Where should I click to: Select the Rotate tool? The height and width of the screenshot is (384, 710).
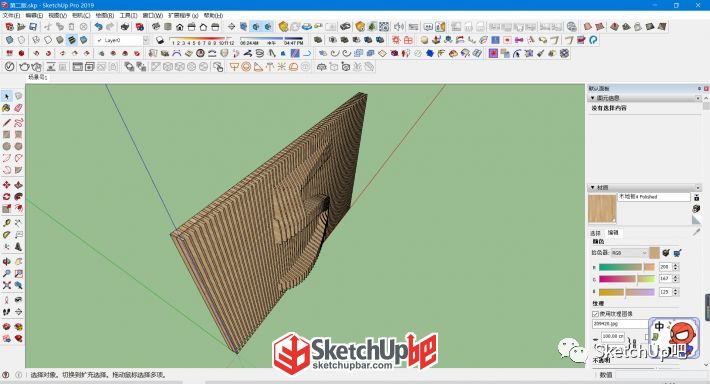pyautogui.click(x=6, y=197)
